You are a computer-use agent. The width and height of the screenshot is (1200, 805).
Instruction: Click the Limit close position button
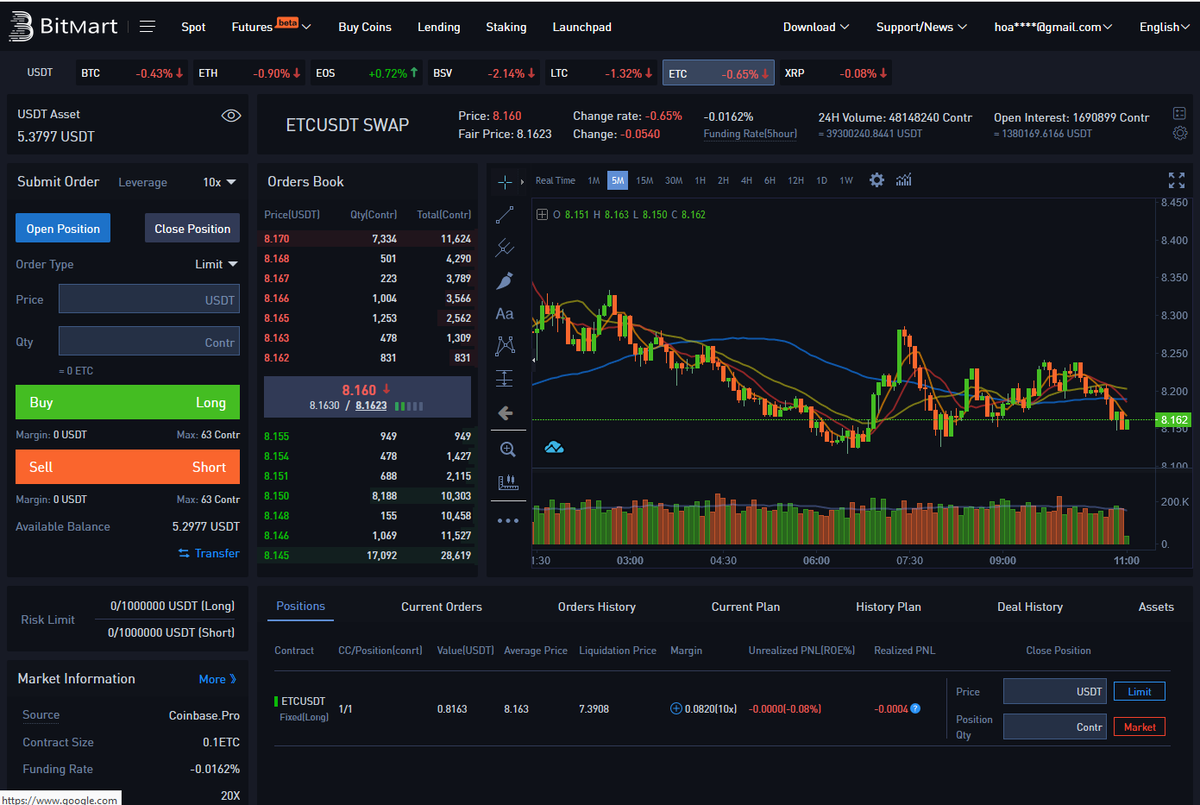1139,691
